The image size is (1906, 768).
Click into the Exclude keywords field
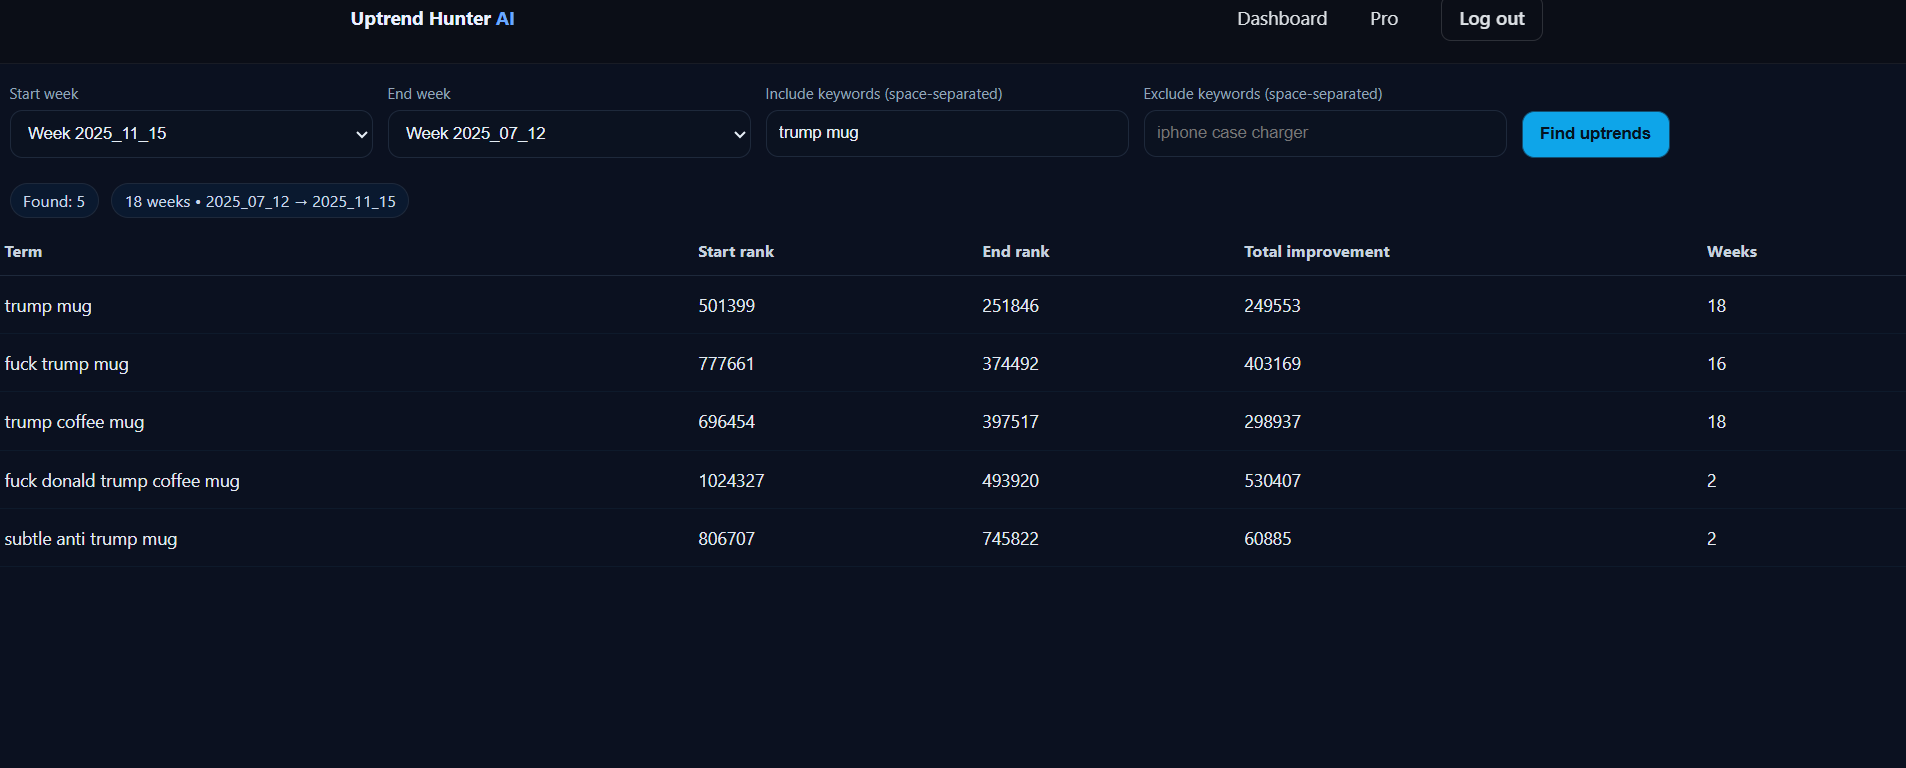coord(1324,133)
